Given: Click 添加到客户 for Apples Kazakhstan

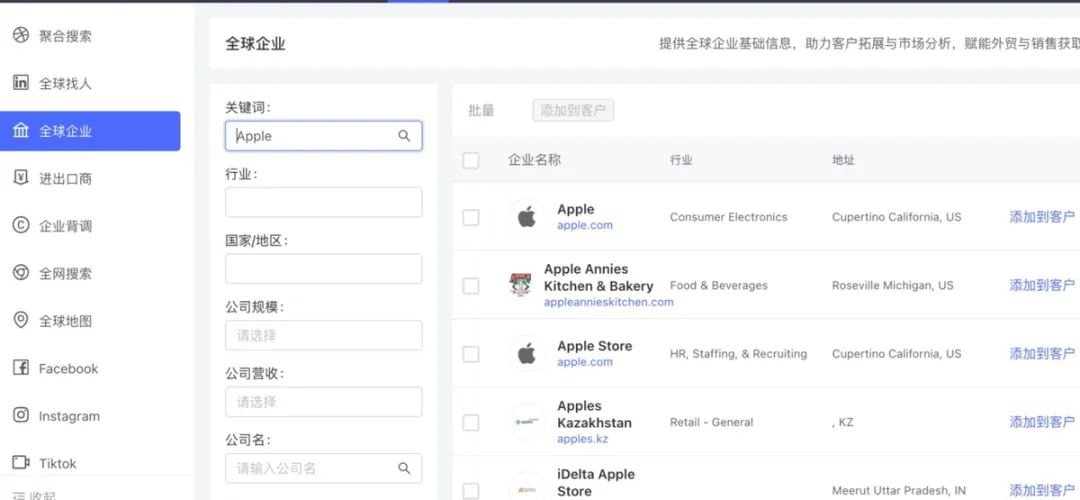Looking at the screenshot, I should click(1042, 422).
